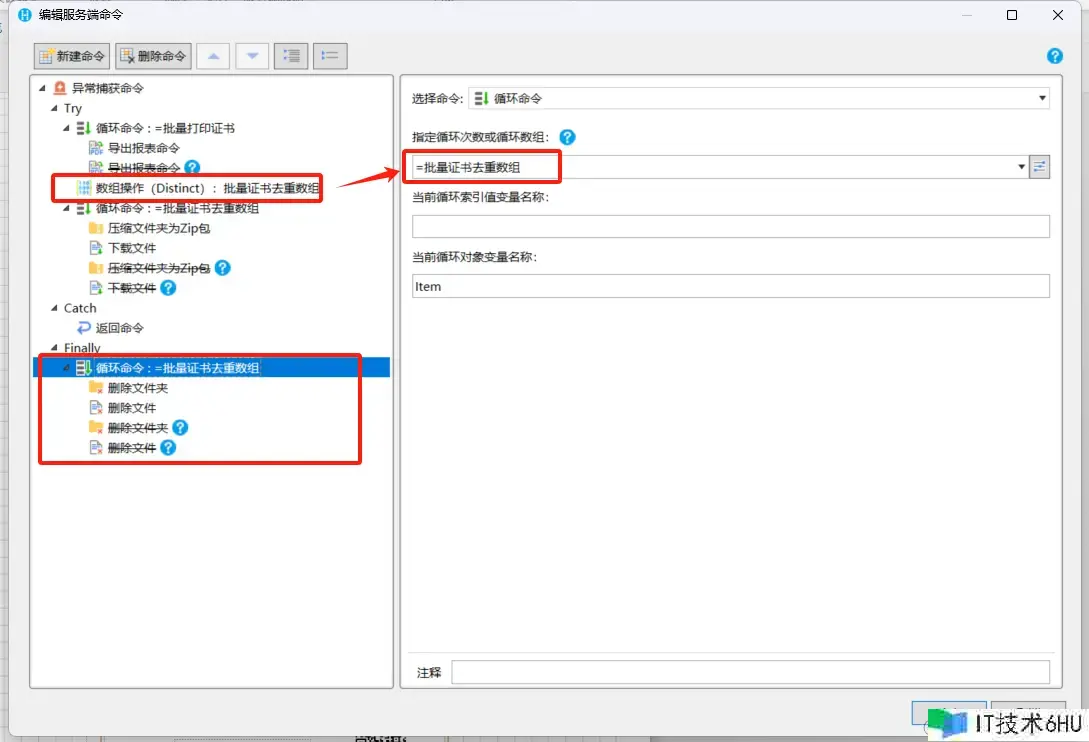The image size is (1089, 742).
Task: Select the 数组操作 (Distinct) command in the tree
Action: click(x=207, y=188)
